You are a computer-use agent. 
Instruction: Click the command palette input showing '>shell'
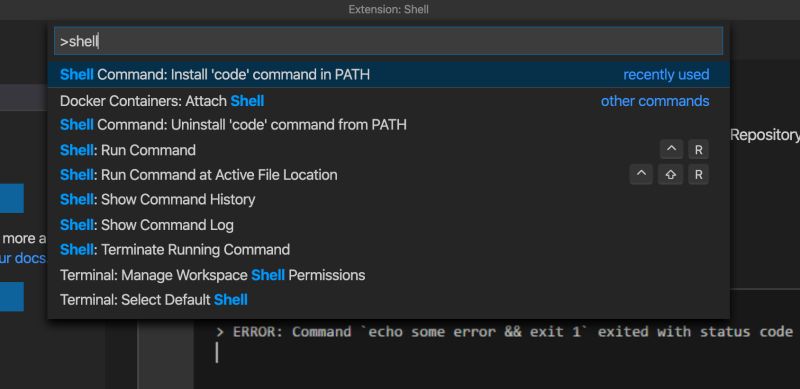point(388,41)
